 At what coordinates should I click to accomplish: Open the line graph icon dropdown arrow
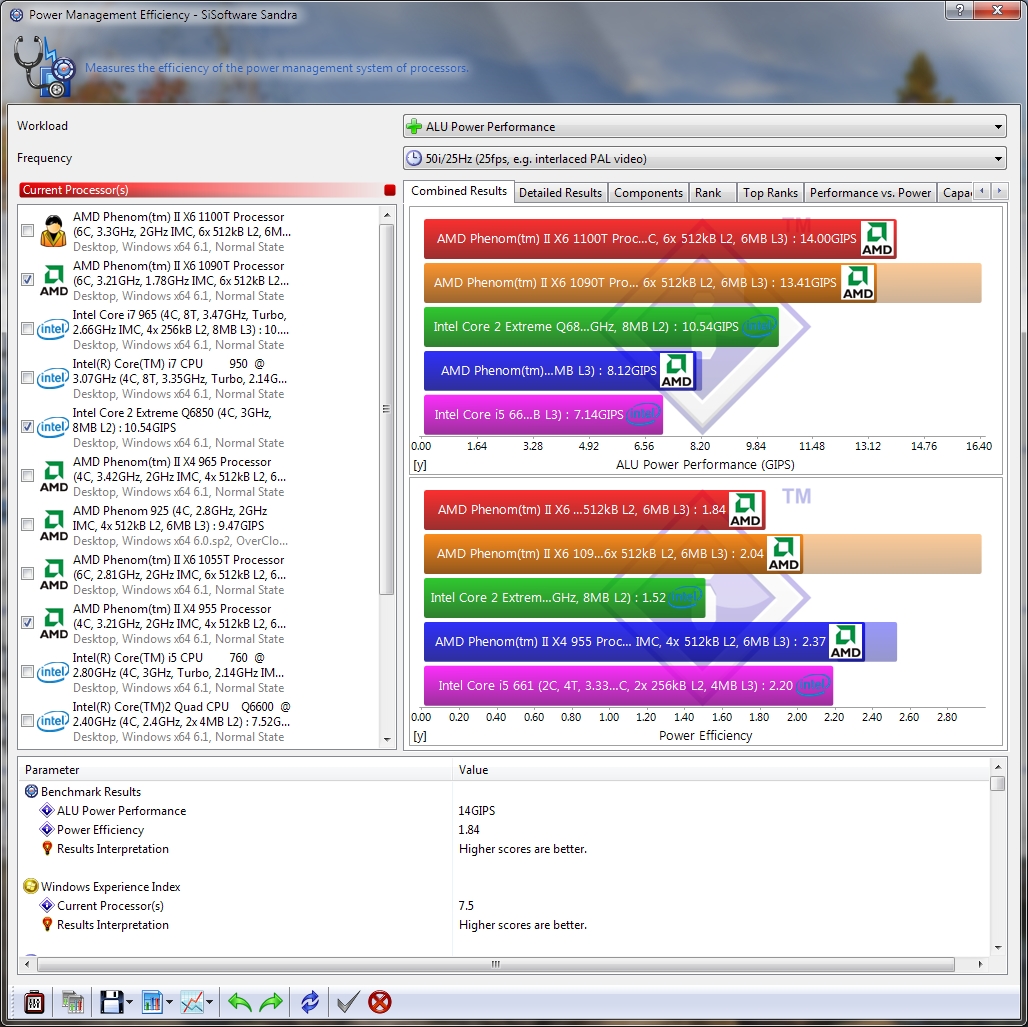click(x=209, y=1002)
